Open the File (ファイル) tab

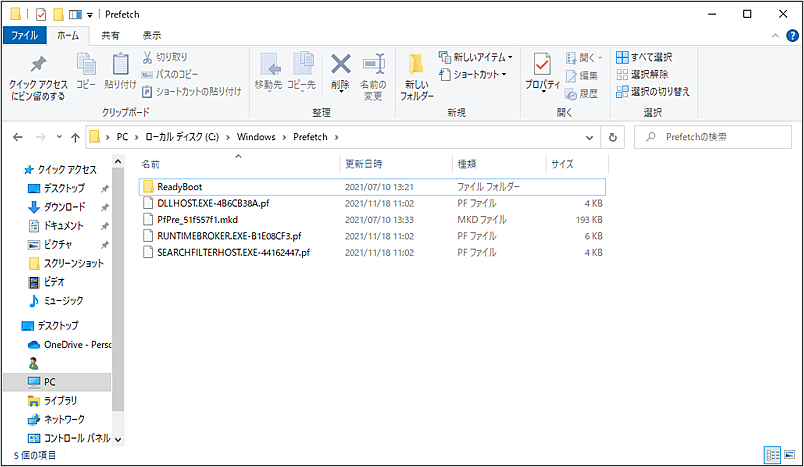[x=25, y=35]
